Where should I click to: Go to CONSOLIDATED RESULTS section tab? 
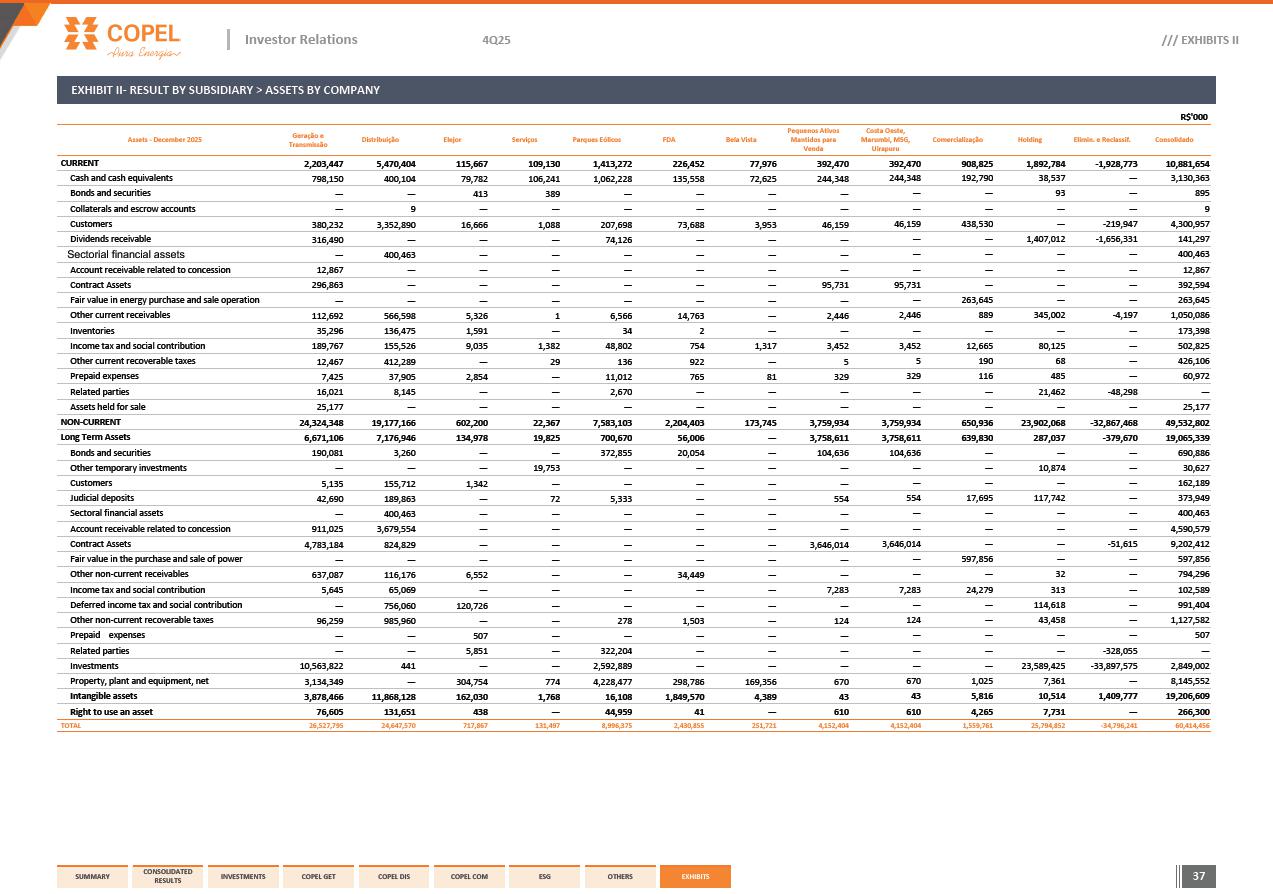[x=167, y=877]
